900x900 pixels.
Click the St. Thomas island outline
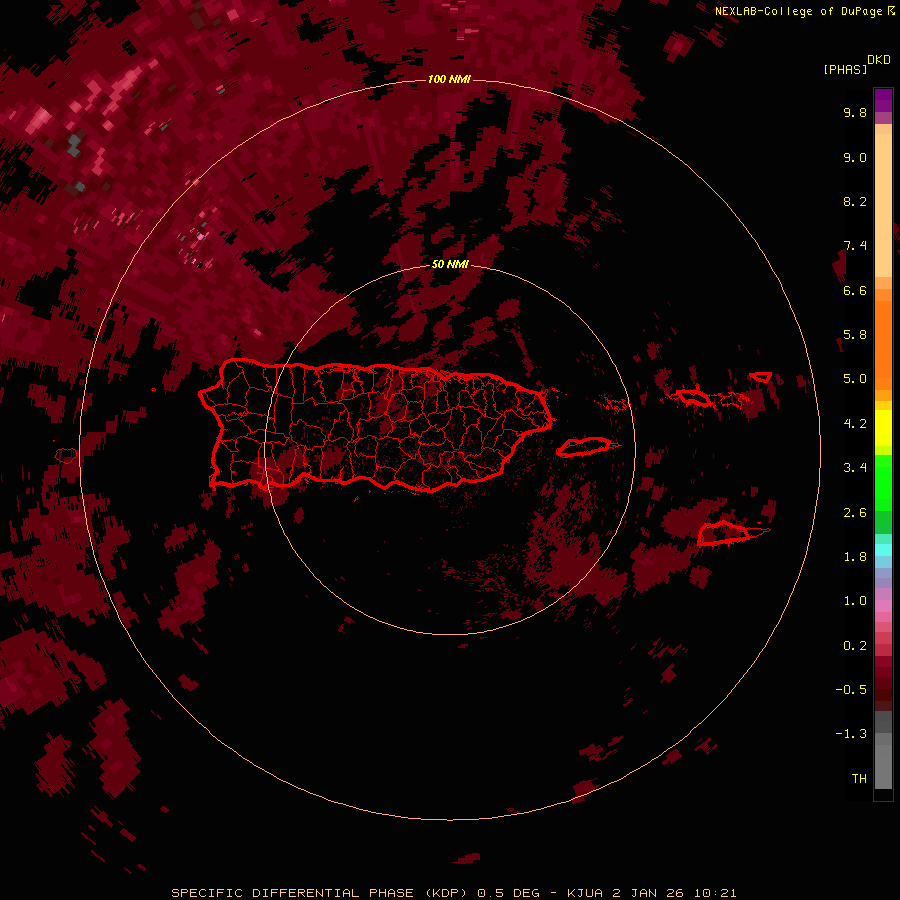[x=693, y=397]
